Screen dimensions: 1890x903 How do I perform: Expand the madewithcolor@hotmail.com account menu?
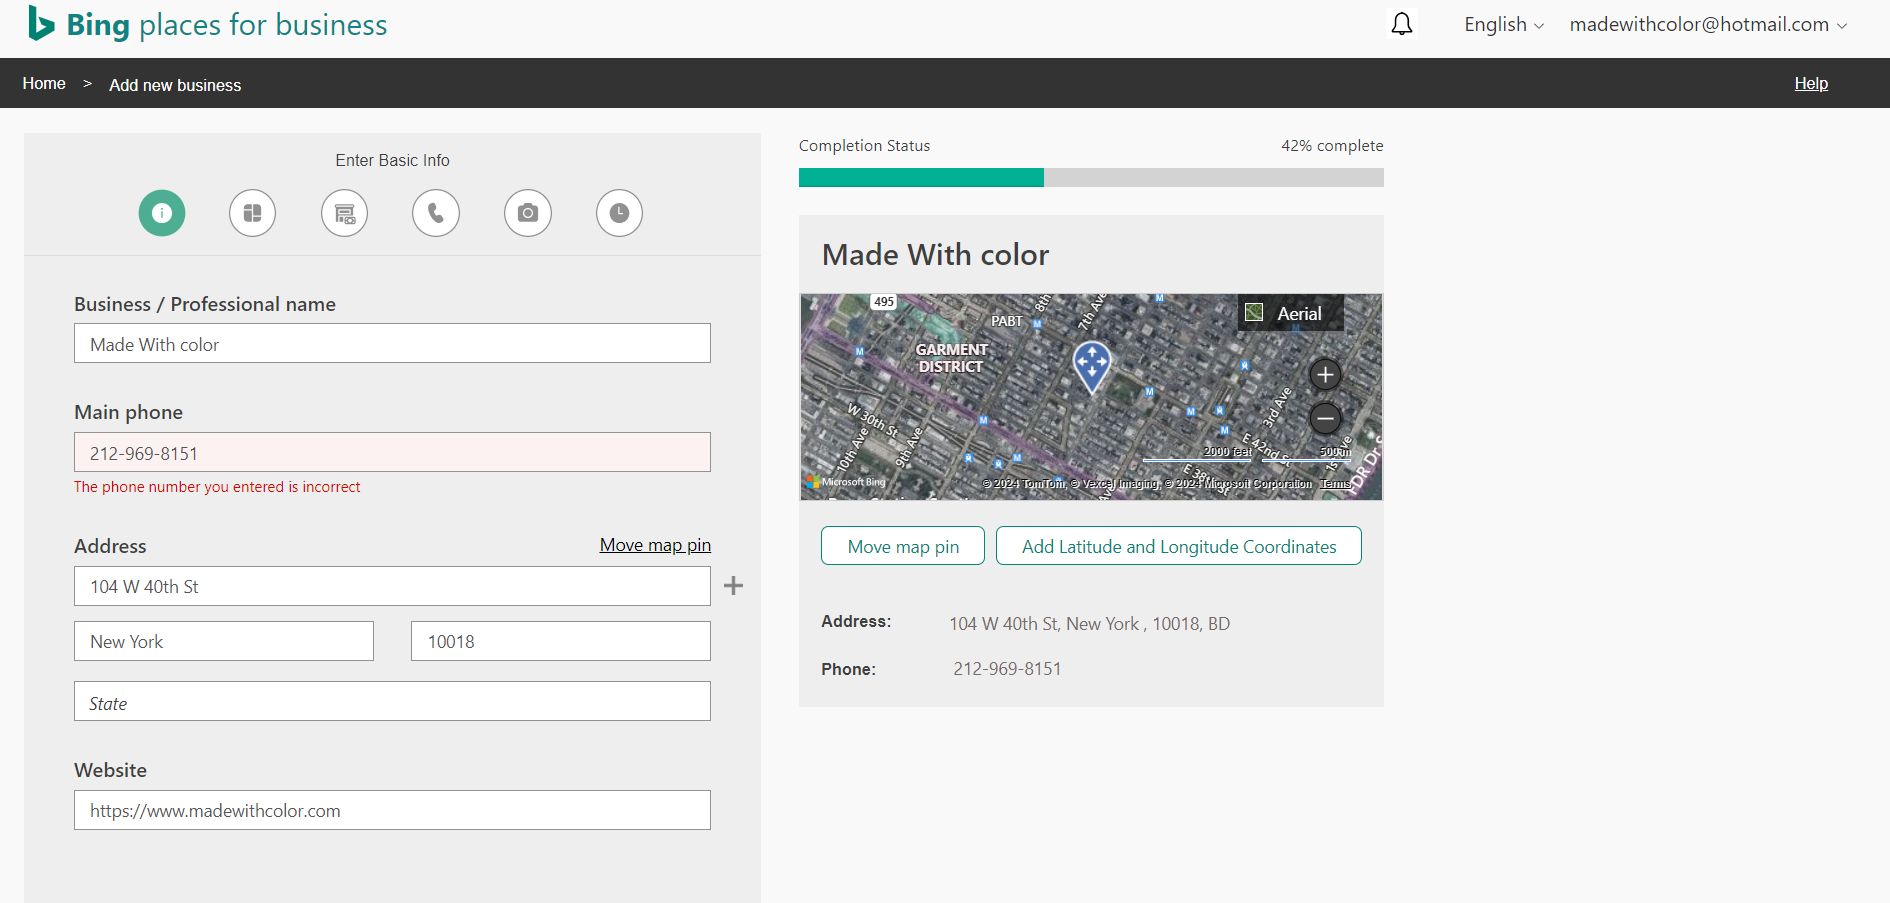pos(1708,25)
